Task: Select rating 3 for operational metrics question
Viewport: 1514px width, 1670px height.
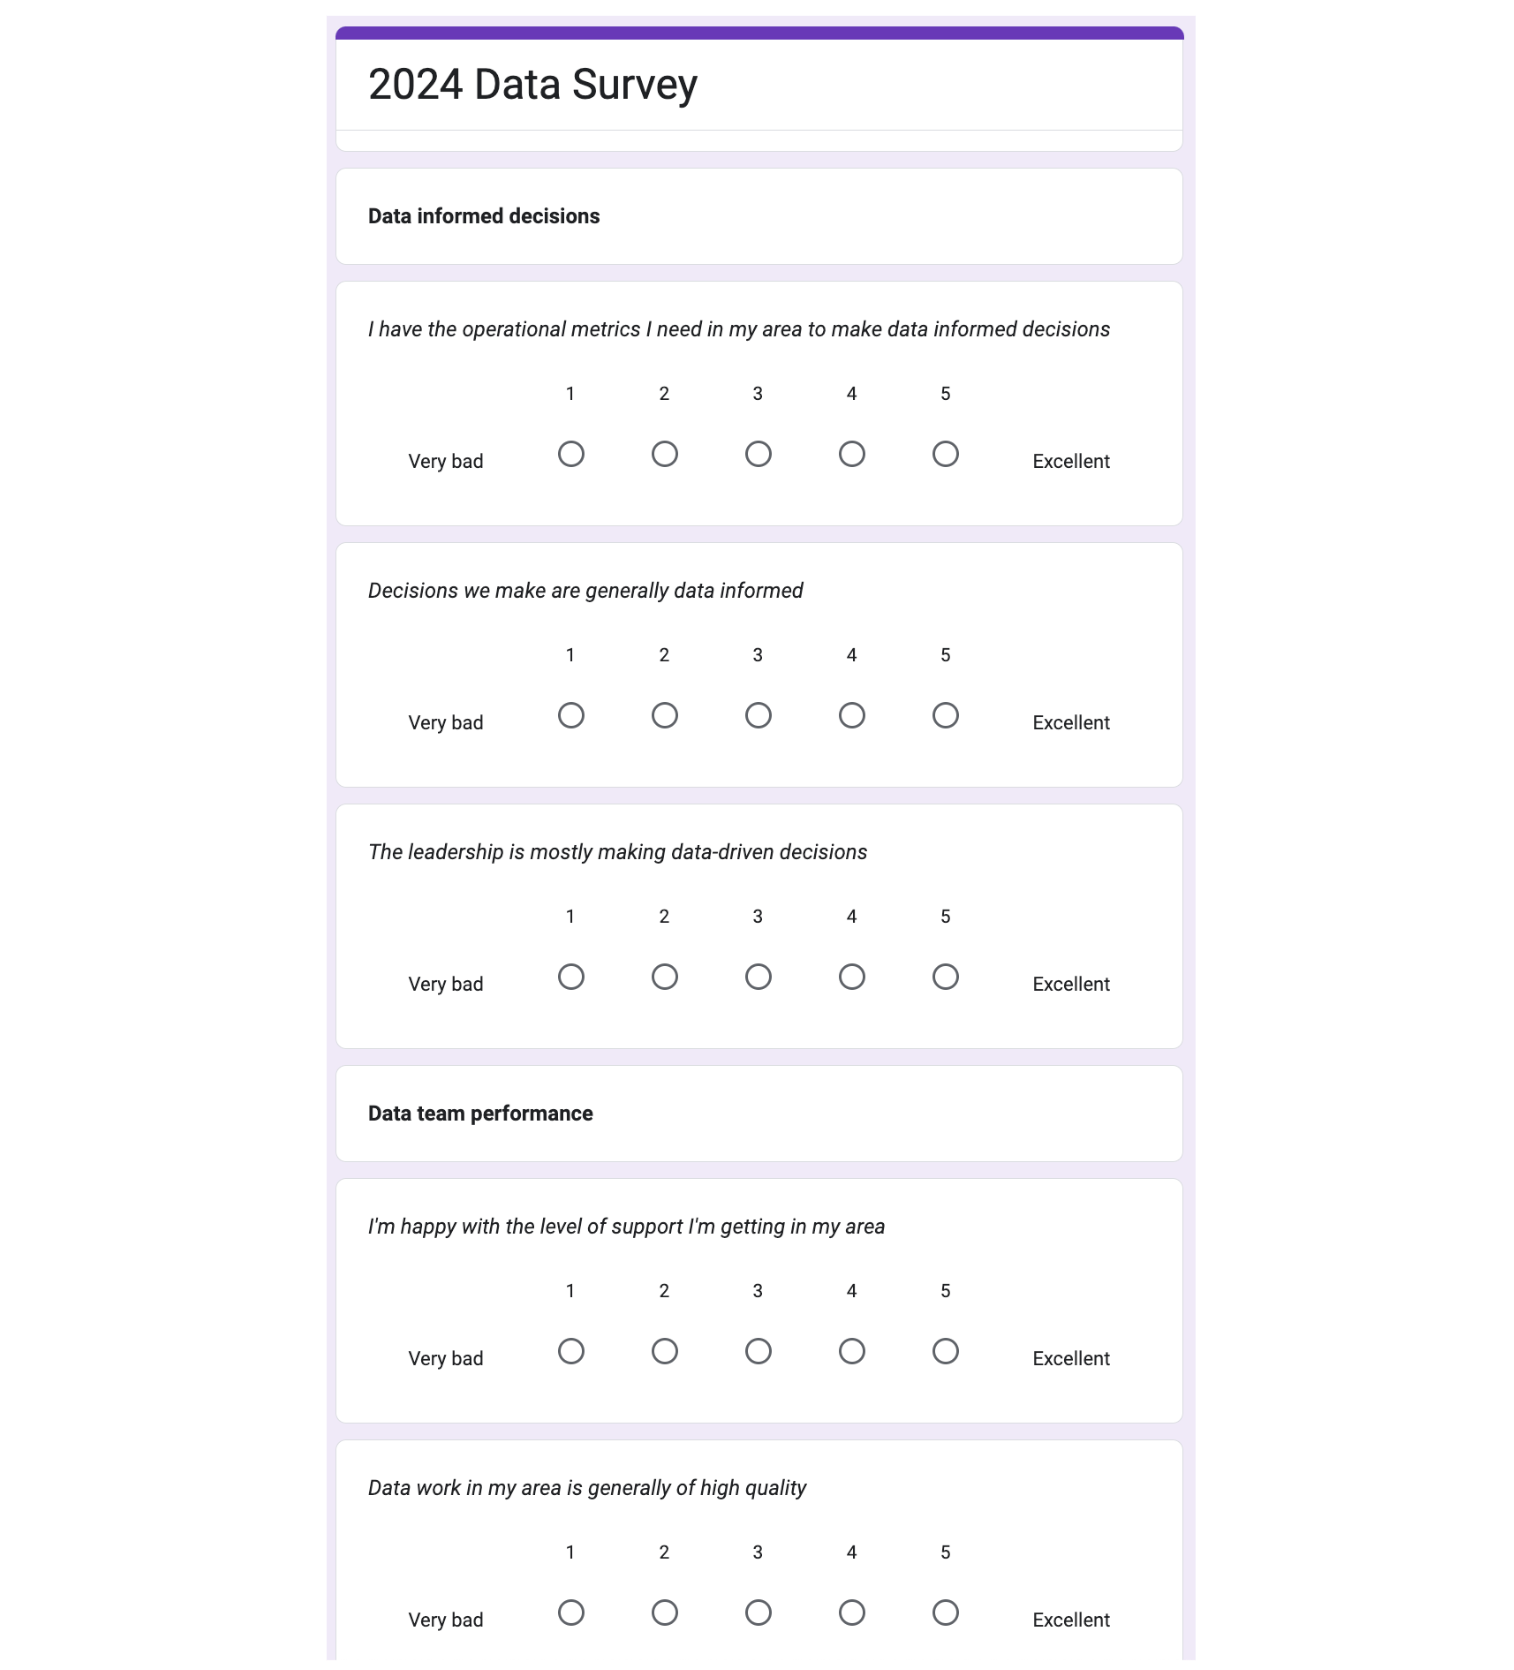Action: [x=758, y=454]
